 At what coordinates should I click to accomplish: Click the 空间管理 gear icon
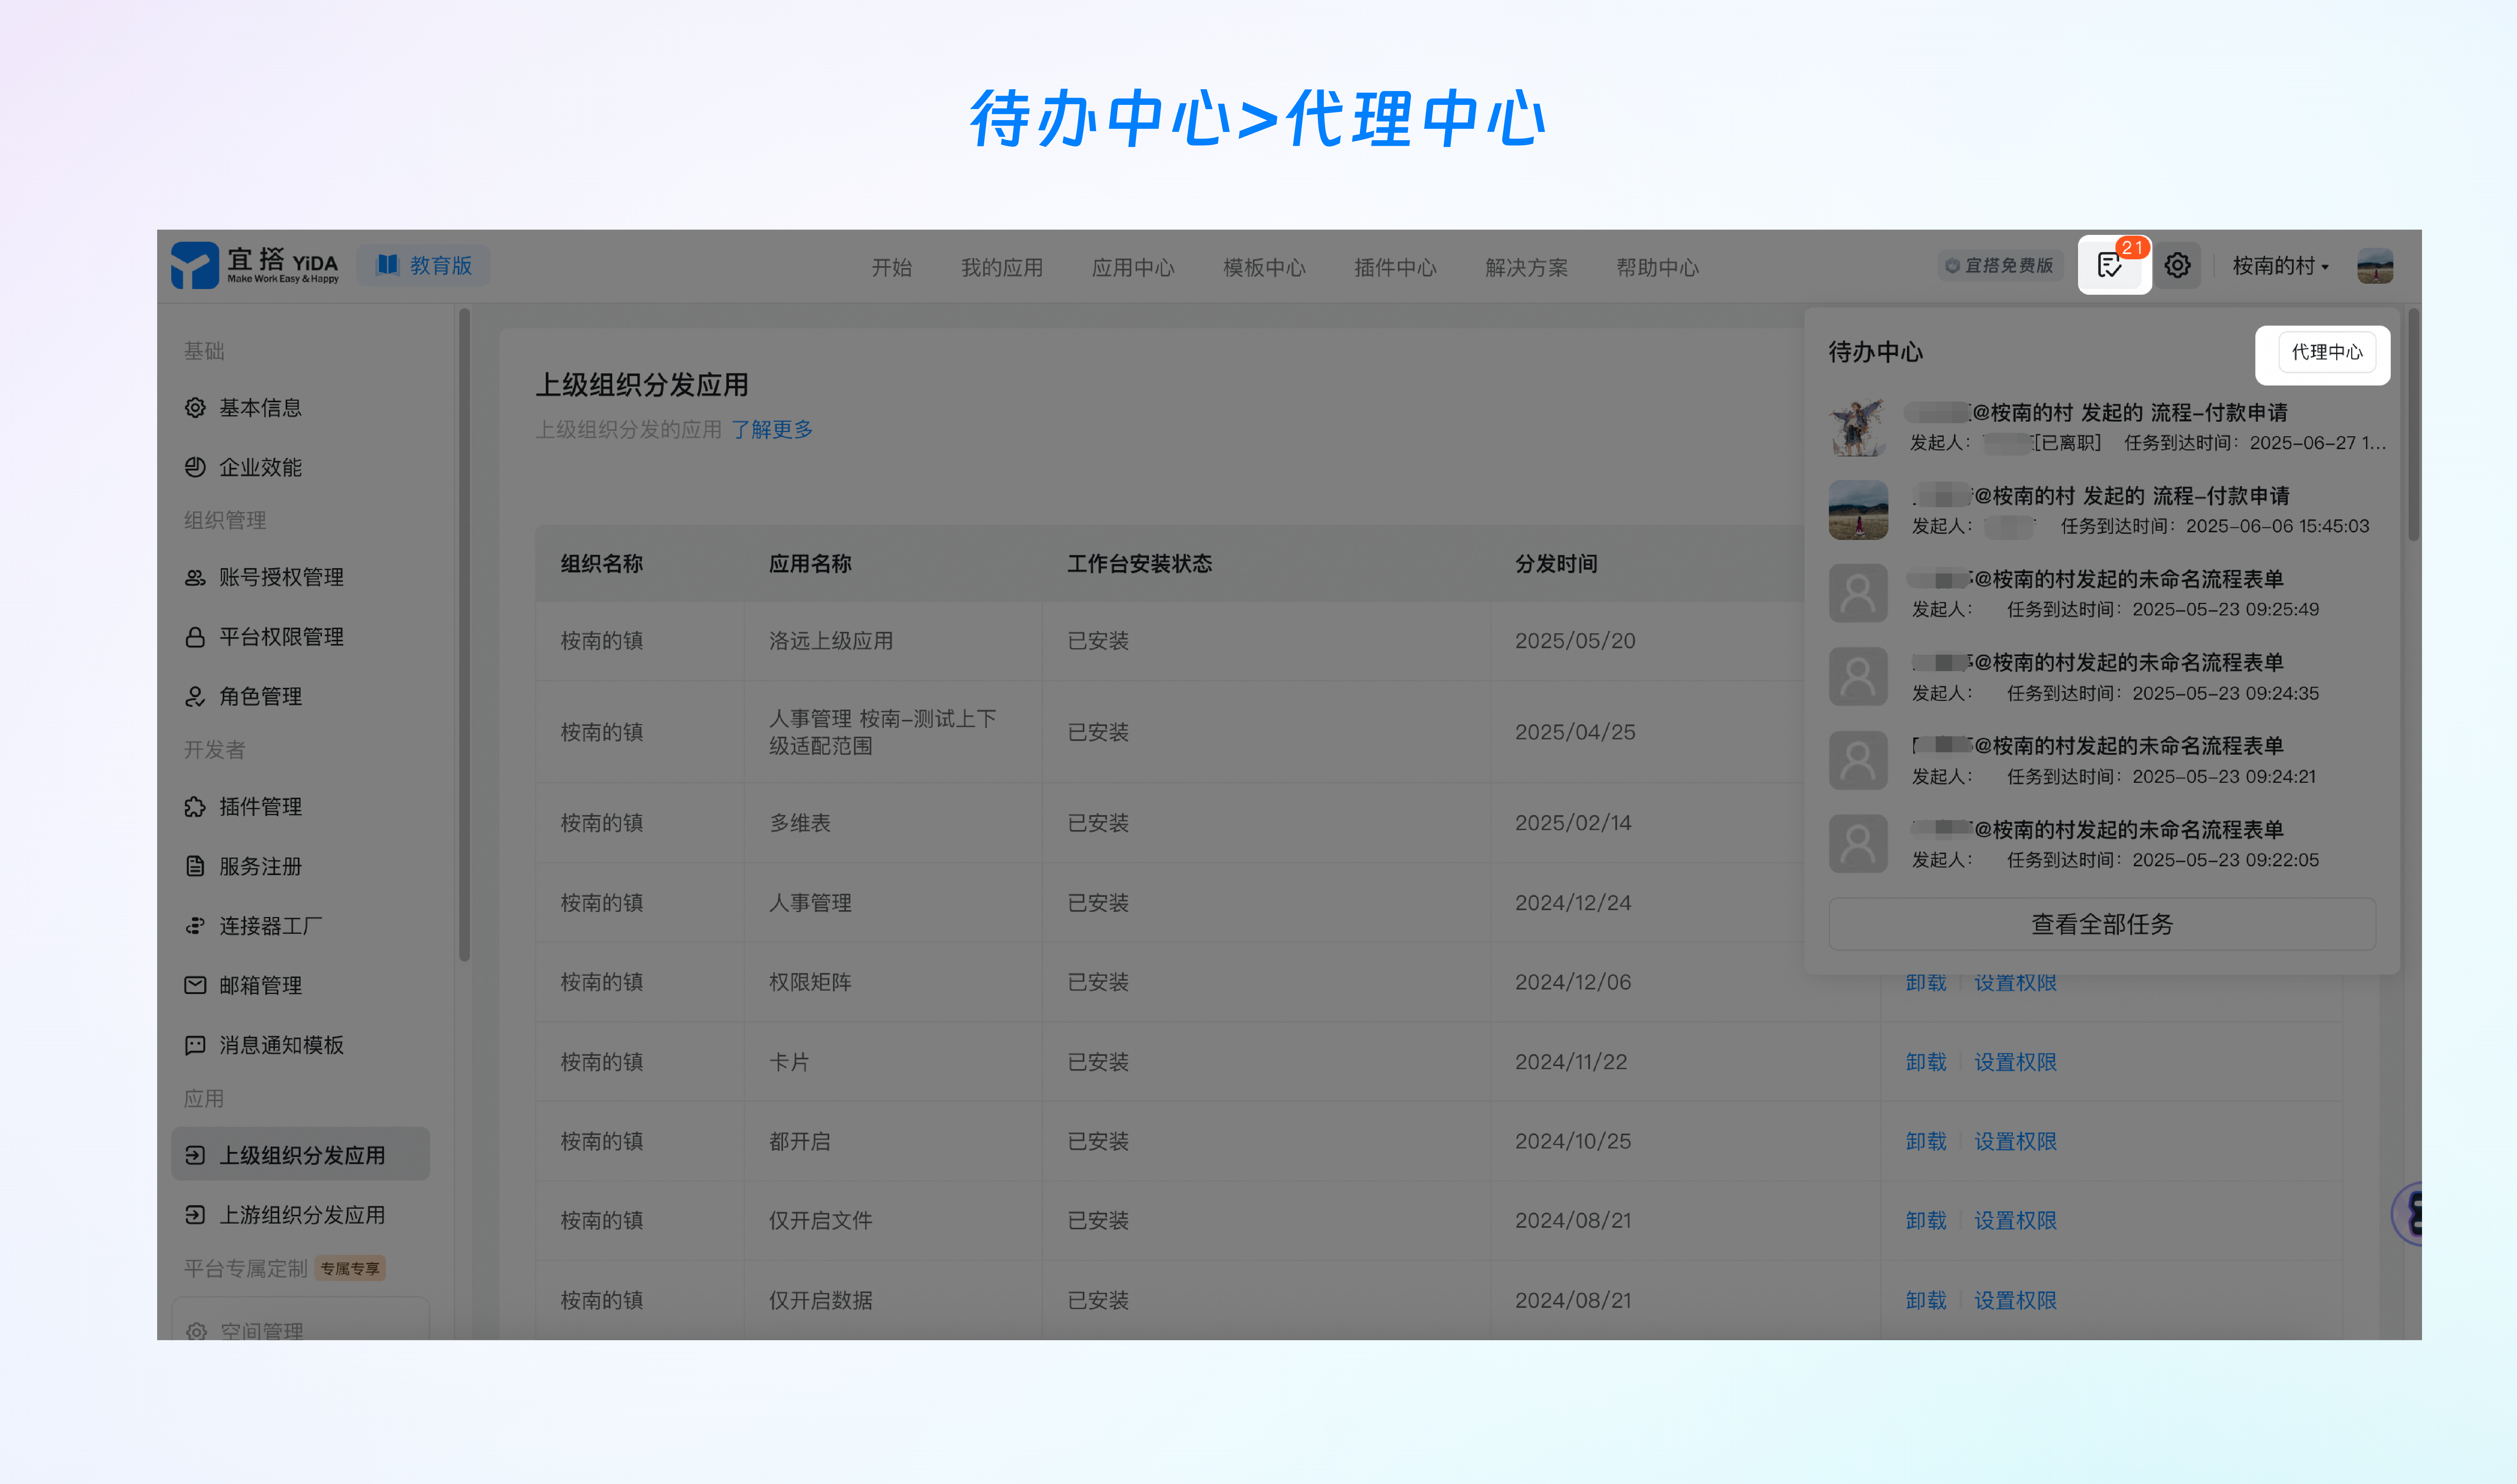point(196,1331)
